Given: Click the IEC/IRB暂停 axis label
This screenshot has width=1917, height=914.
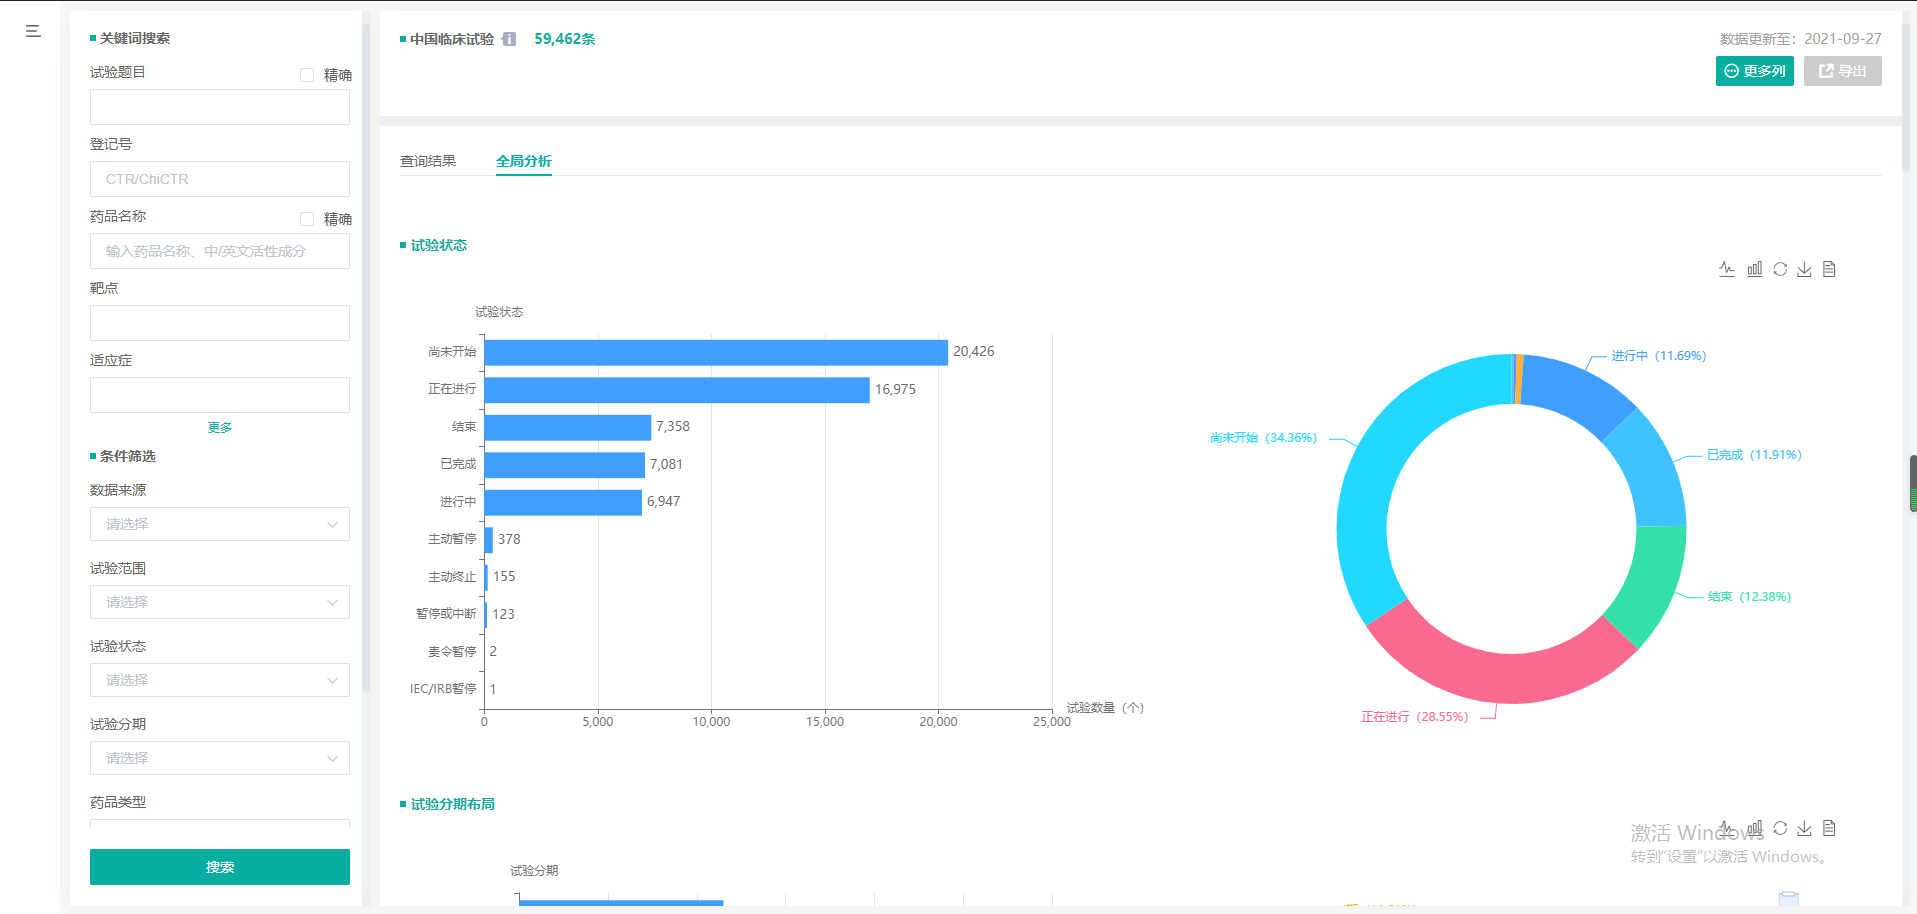Looking at the screenshot, I should [x=443, y=689].
